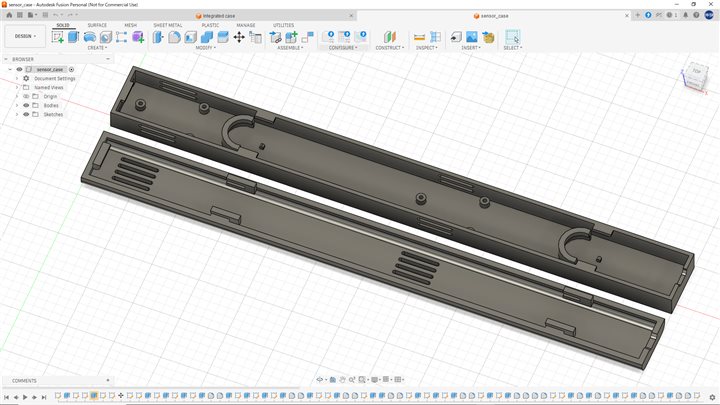Open the INSERT dropdown menu
720x405 pixels.
tap(471, 48)
